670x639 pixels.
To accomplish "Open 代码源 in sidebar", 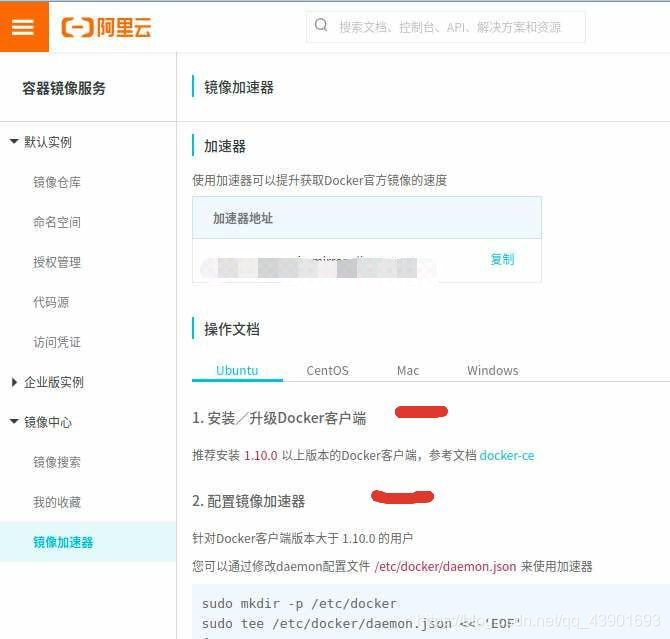I will pyautogui.click(x=51, y=302).
